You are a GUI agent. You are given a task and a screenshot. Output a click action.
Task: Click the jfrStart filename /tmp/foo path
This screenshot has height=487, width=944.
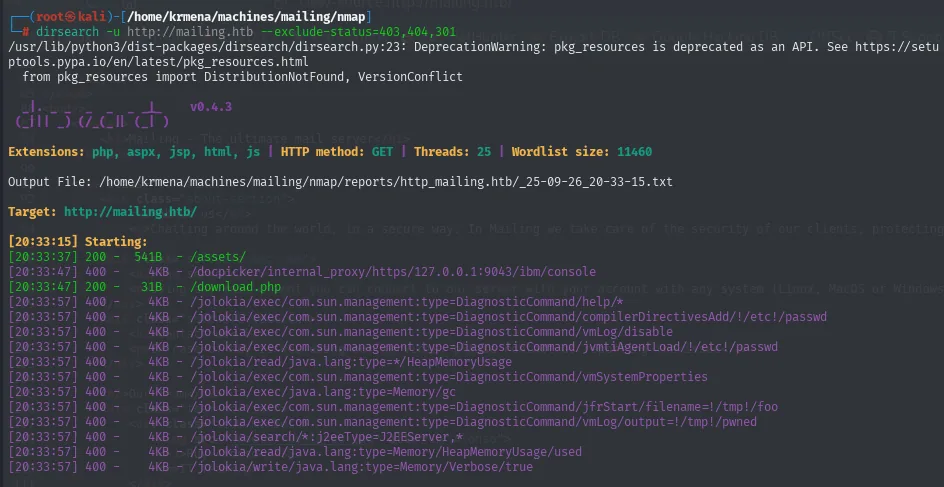click(x=484, y=408)
